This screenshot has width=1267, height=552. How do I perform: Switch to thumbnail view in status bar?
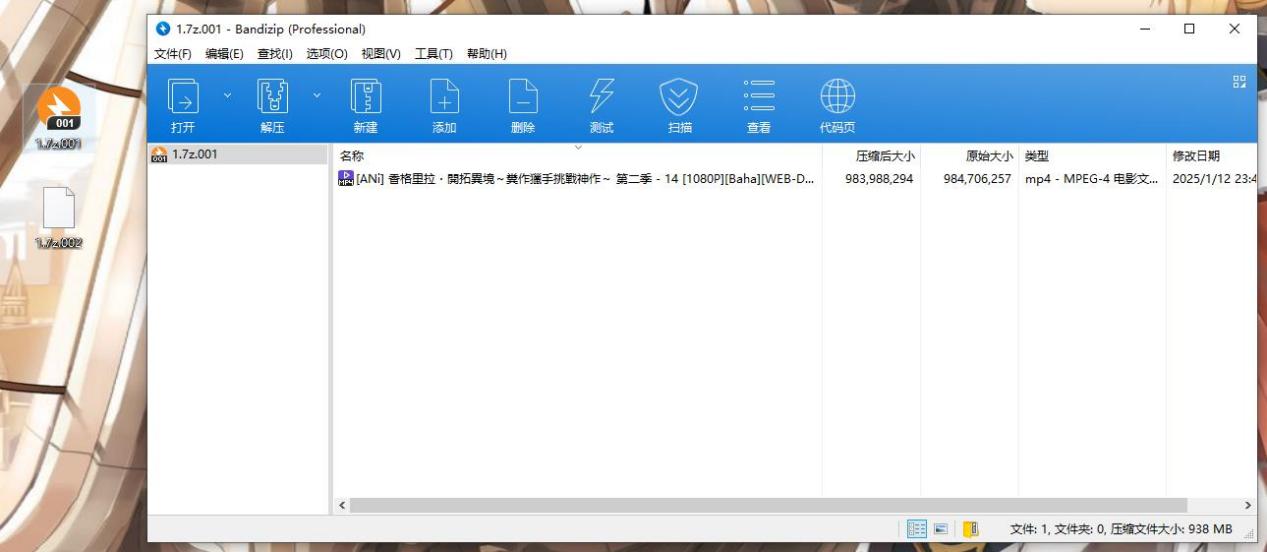tap(941, 529)
